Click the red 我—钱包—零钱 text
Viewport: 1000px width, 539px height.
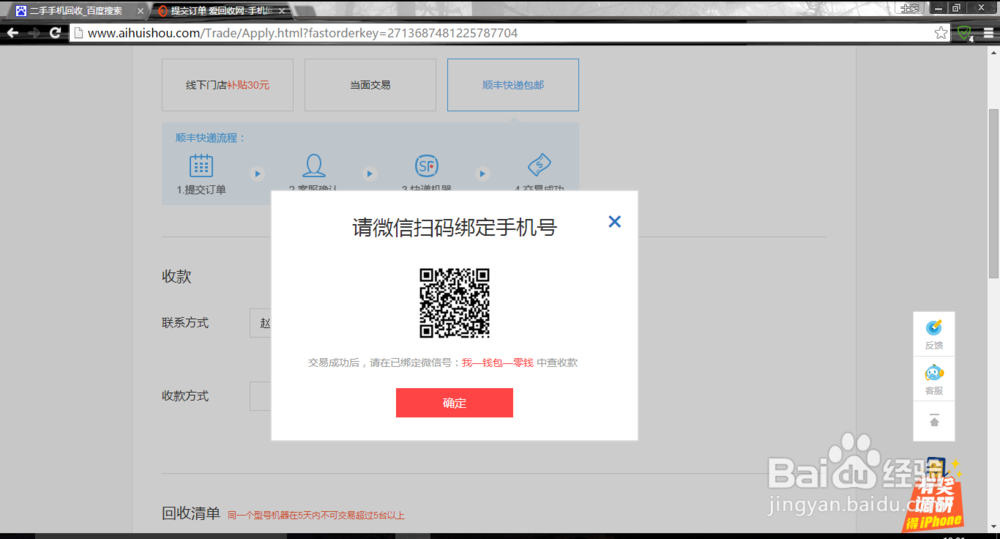(x=497, y=362)
